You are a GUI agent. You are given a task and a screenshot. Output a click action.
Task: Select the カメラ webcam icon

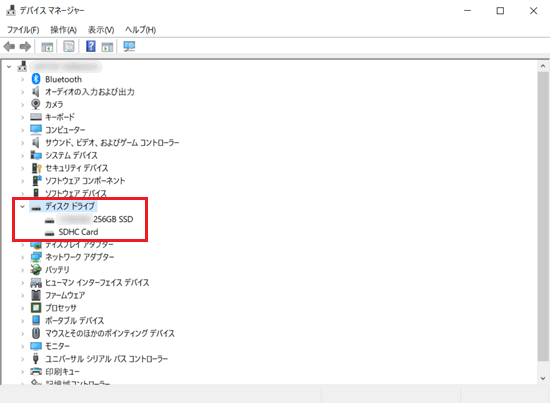click(35, 104)
